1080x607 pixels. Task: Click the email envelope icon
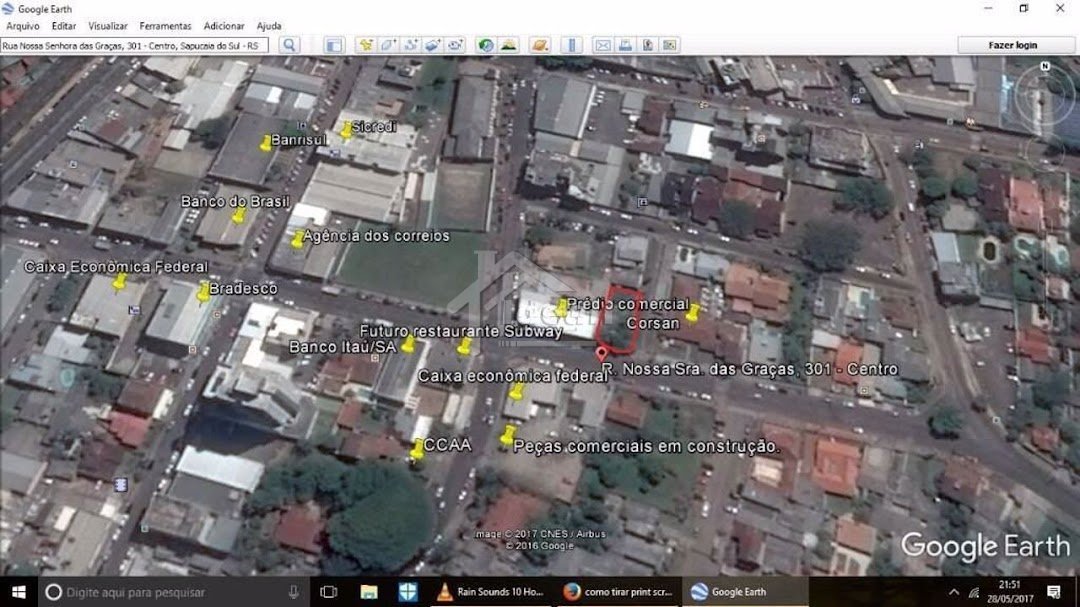pyautogui.click(x=602, y=45)
